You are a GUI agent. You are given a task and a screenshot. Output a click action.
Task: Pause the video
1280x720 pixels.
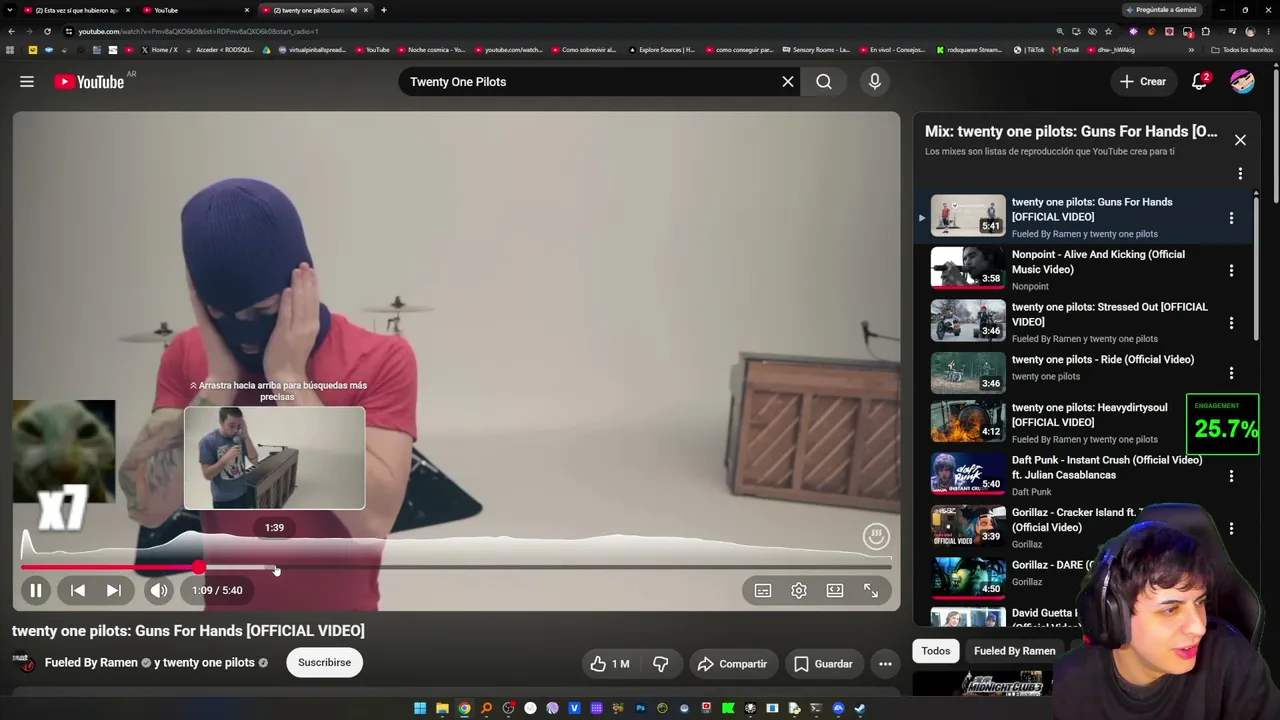35,590
